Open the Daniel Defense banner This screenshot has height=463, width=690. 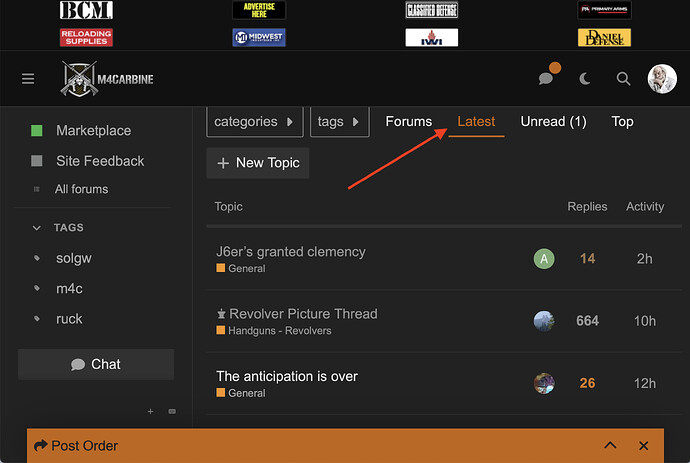coord(604,37)
